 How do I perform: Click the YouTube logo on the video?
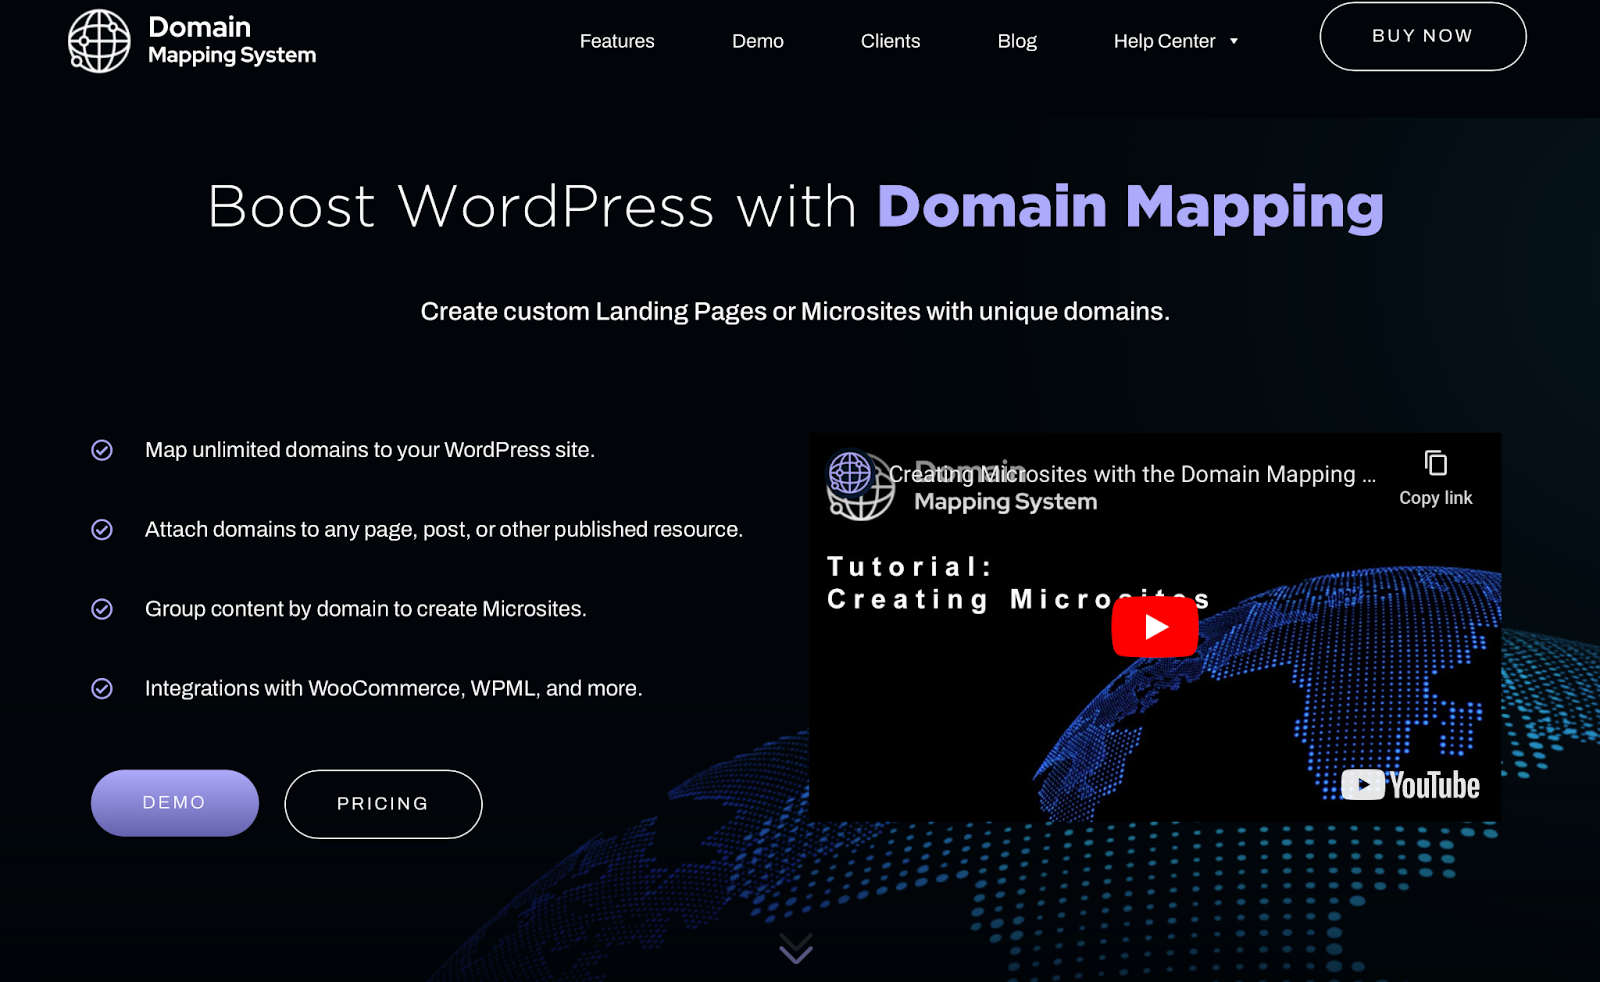(x=1410, y=785)
